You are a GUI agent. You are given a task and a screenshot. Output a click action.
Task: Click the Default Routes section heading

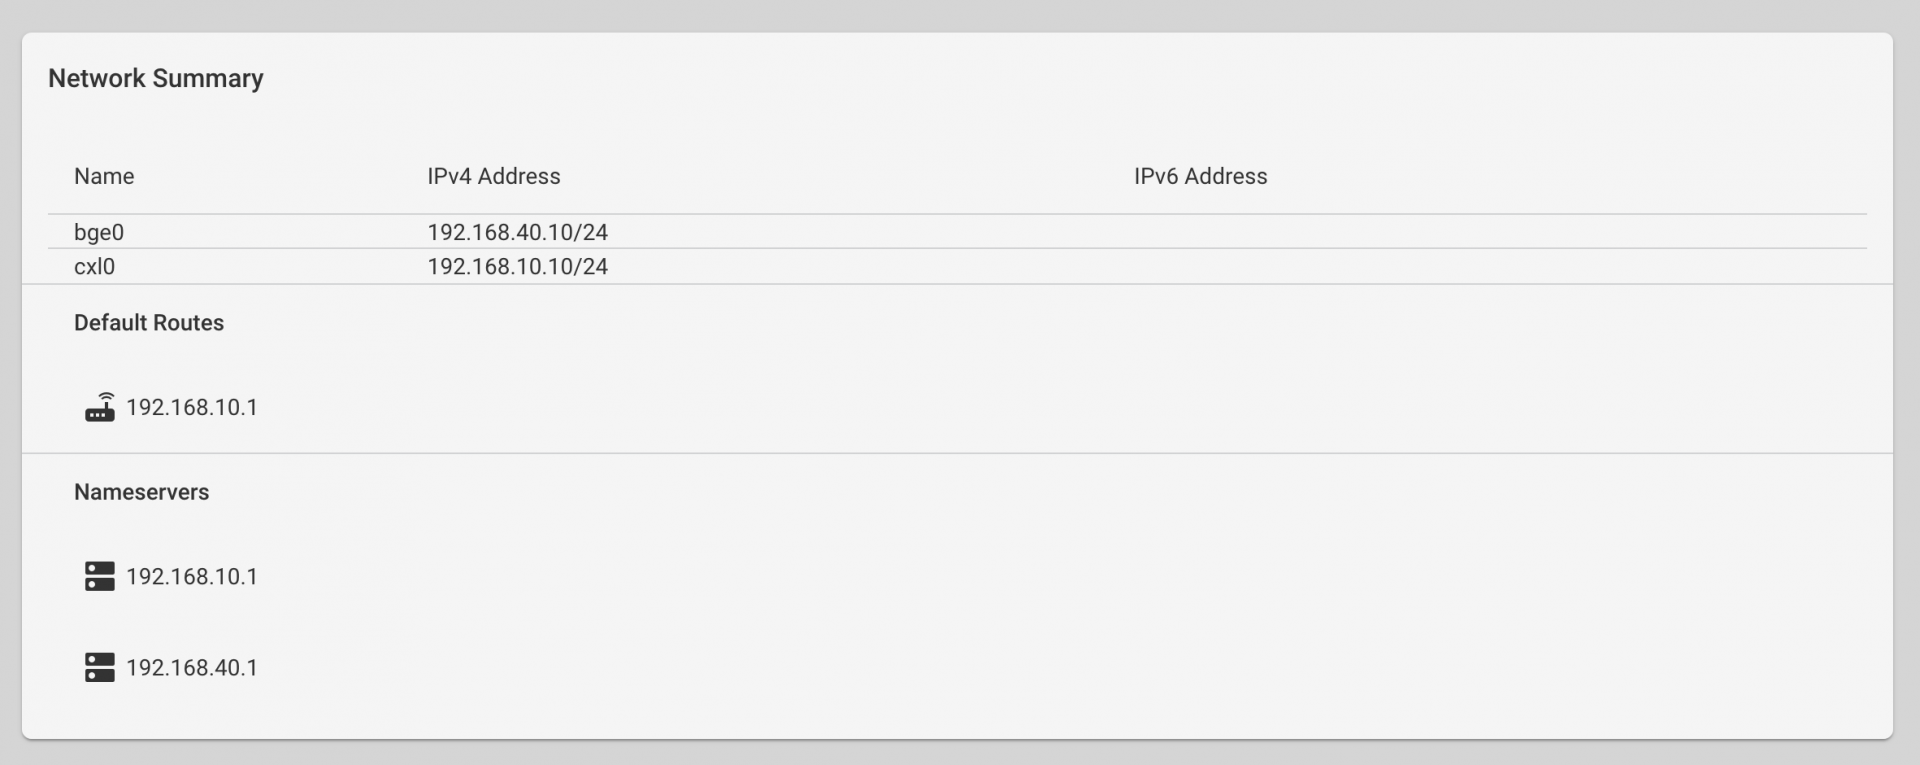(149, 323)
